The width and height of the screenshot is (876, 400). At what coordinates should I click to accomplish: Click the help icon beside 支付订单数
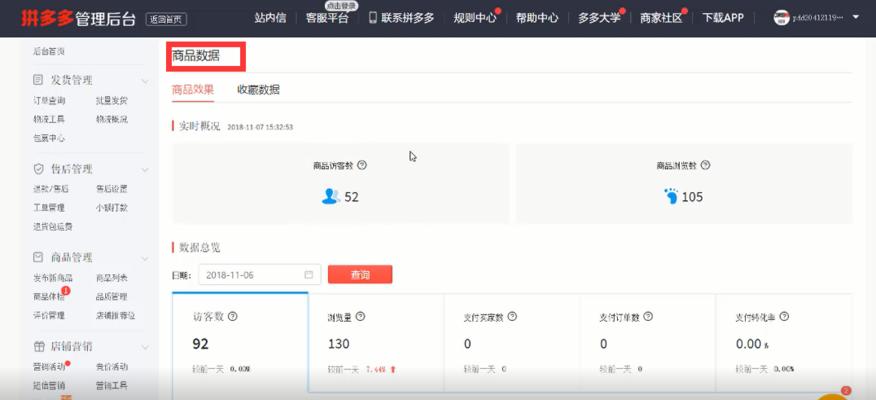tap(648, 316)
